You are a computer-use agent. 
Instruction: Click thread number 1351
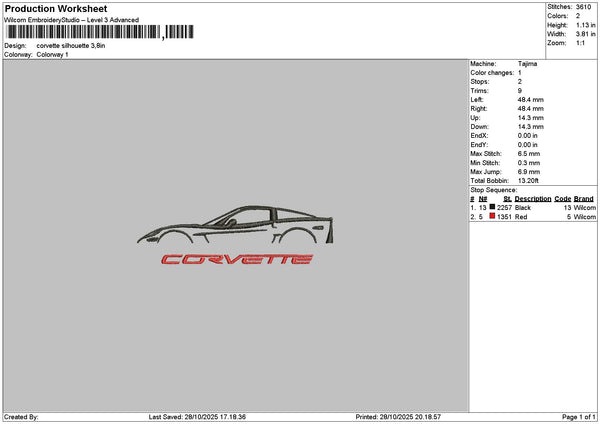point(504,217)
